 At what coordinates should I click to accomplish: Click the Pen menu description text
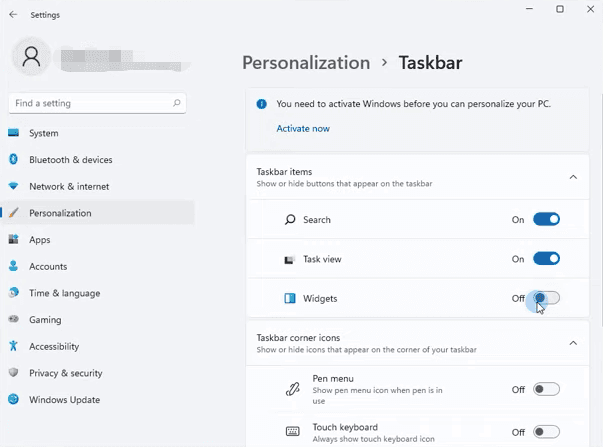pos(378,395)
